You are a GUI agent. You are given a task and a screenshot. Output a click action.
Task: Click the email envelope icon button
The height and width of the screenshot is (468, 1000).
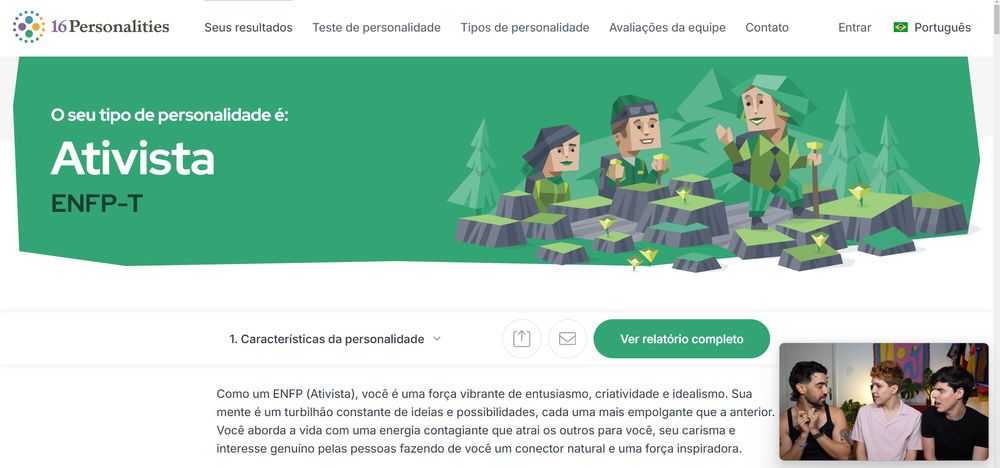pyautogui.click(x=568, y=339)
